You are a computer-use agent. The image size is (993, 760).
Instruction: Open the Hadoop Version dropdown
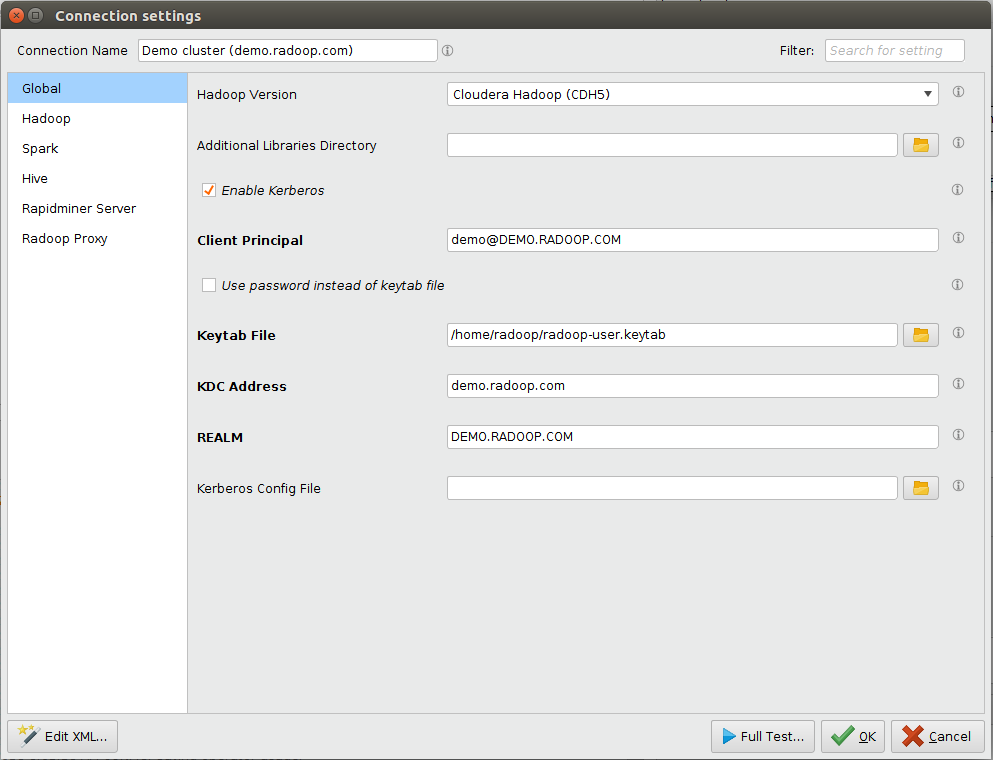pos(692,94)
